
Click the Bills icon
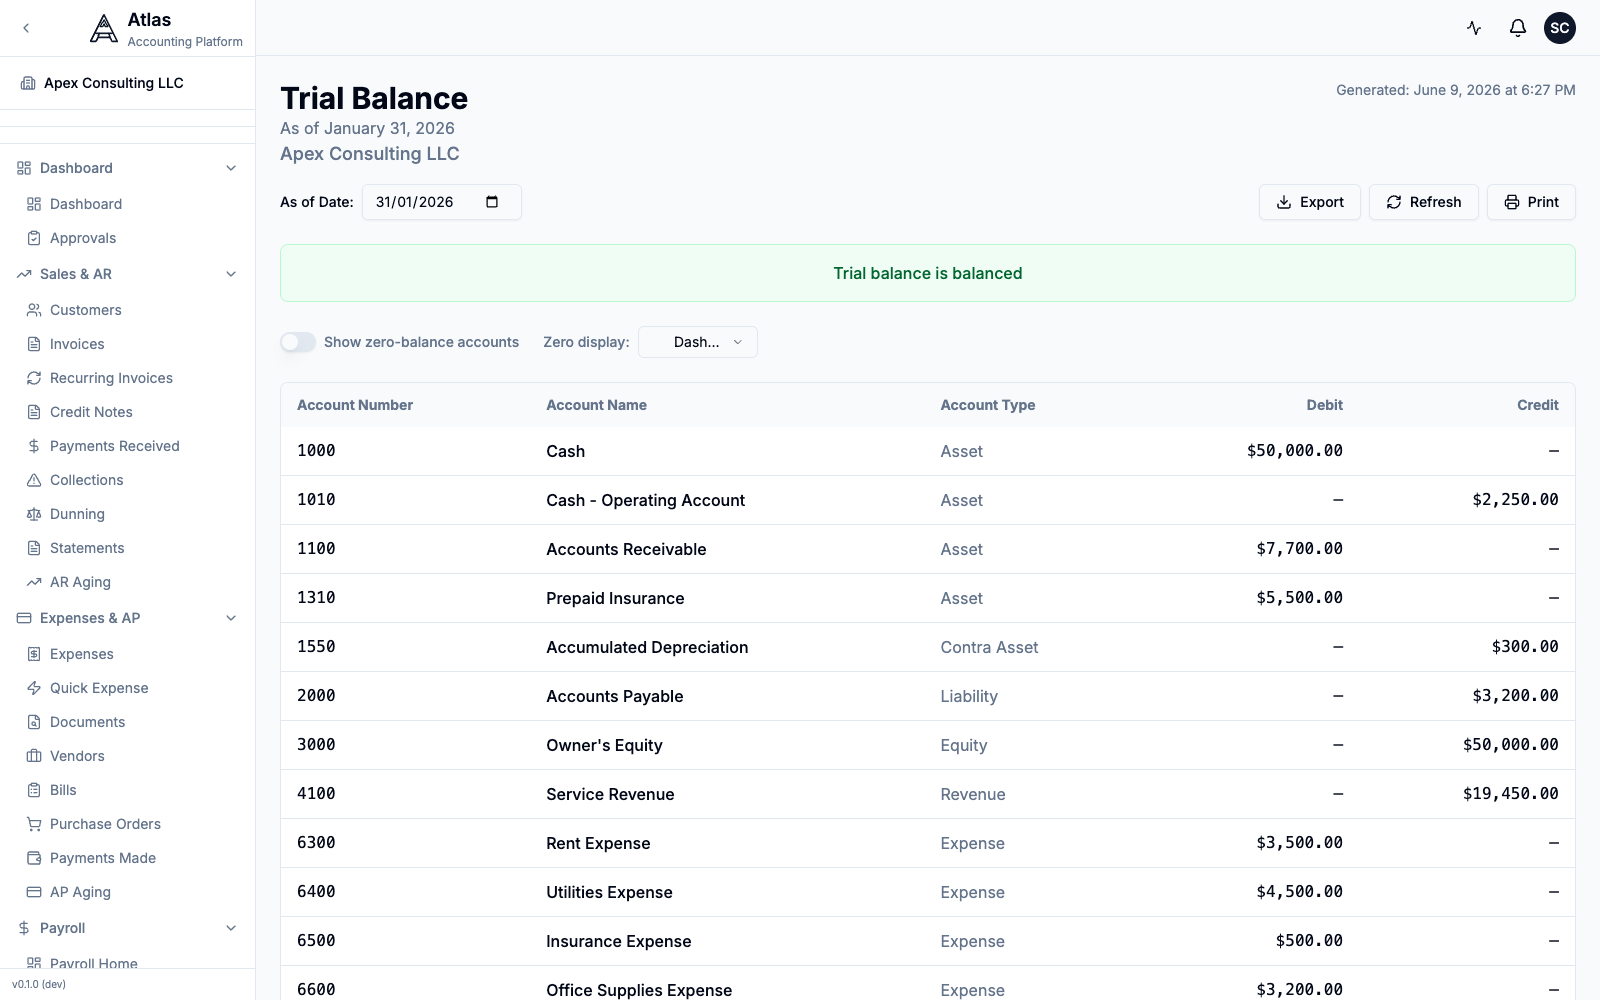coord(34,790)
